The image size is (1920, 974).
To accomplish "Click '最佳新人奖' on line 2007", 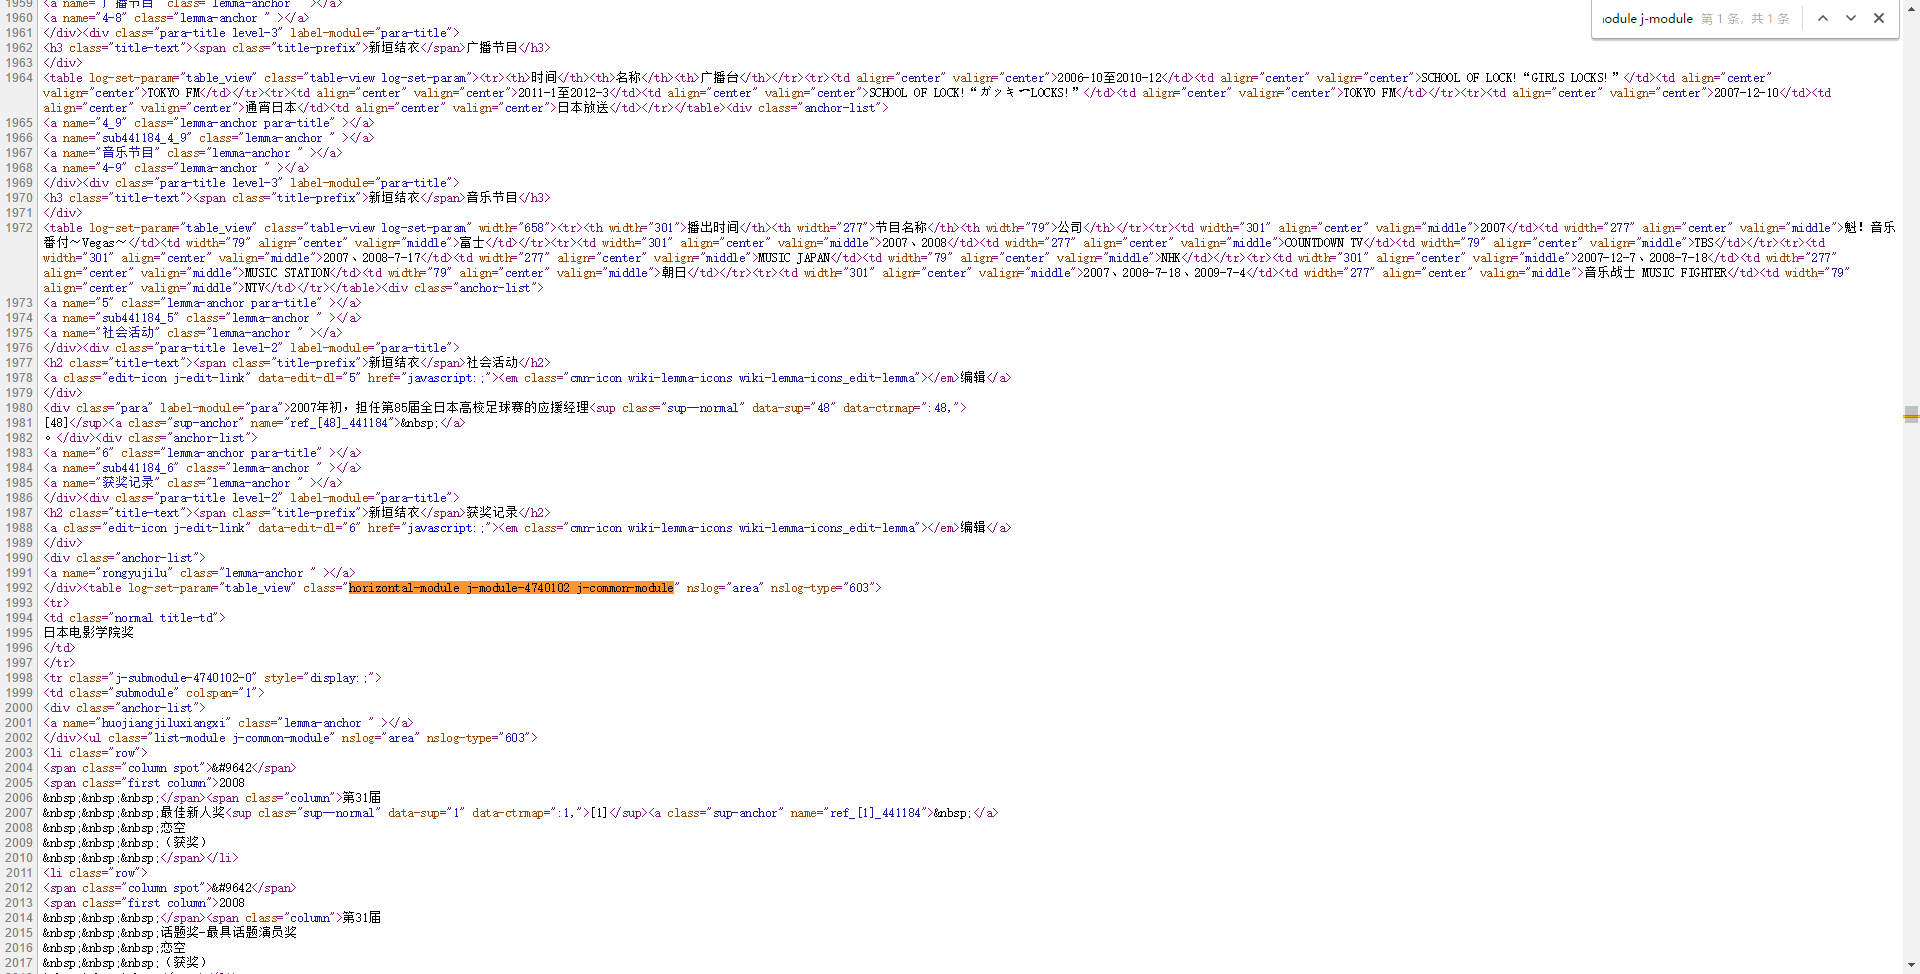I will (x=193, y=813).
